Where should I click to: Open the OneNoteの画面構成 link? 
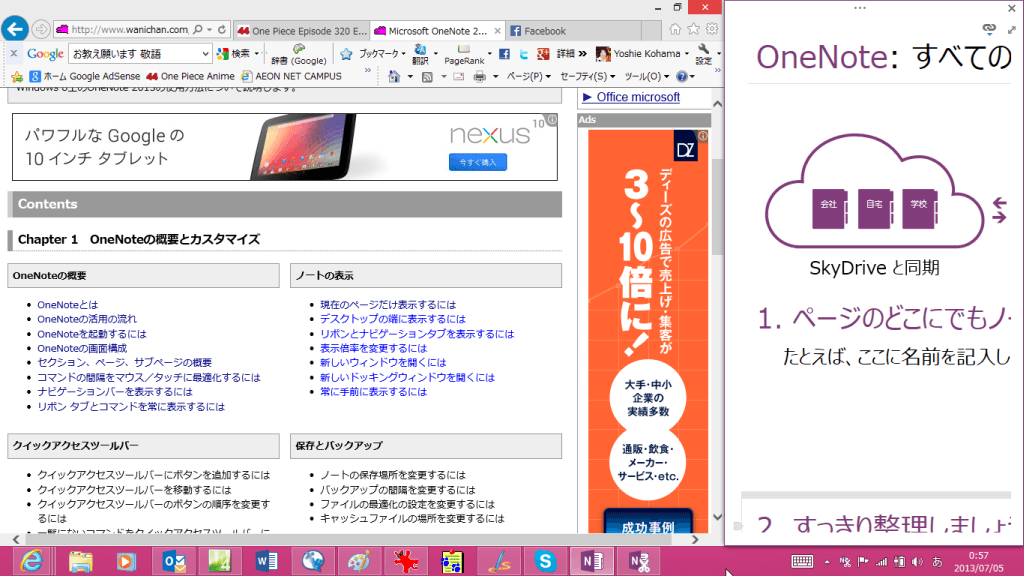[82, 349]
